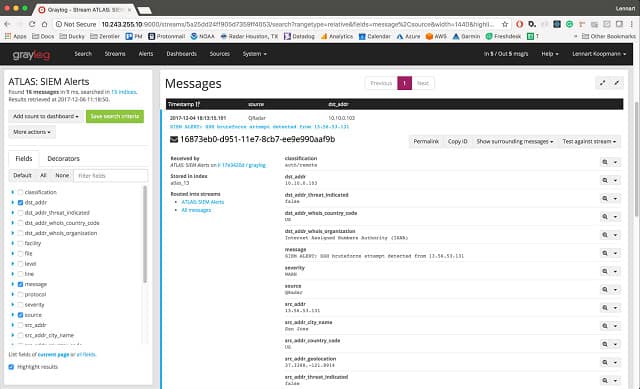Uncheck the dst_addr field checkbox
Screen dimensions: 640x389
tap(20, 202)
